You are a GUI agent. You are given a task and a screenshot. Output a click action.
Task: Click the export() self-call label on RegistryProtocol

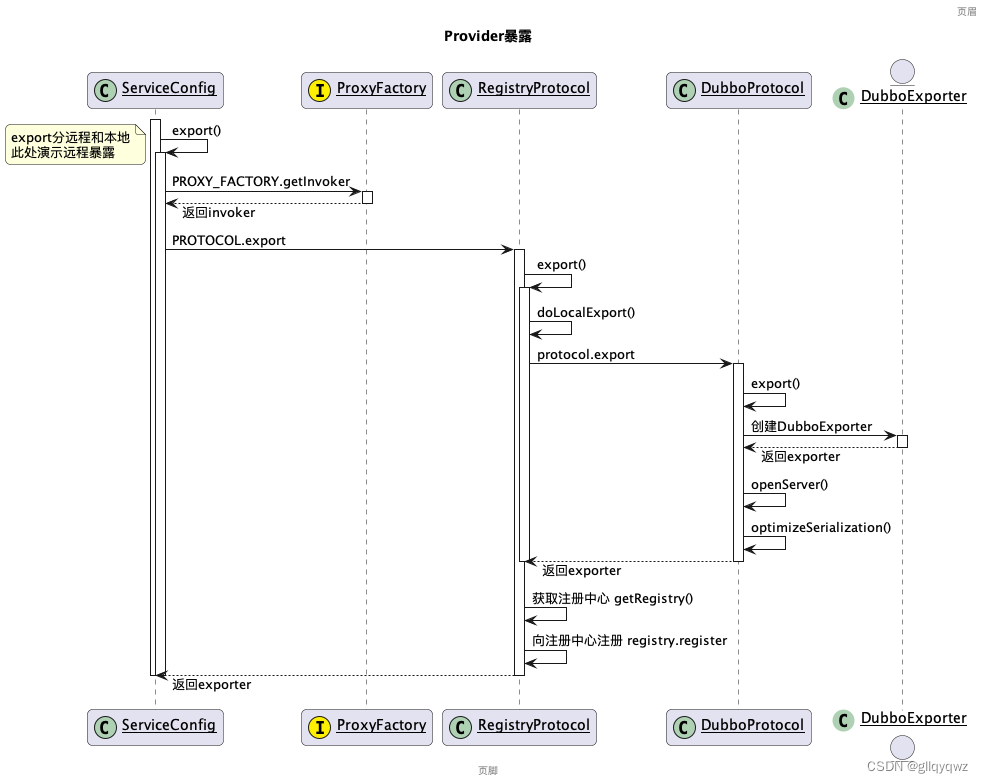click(561, 265)
